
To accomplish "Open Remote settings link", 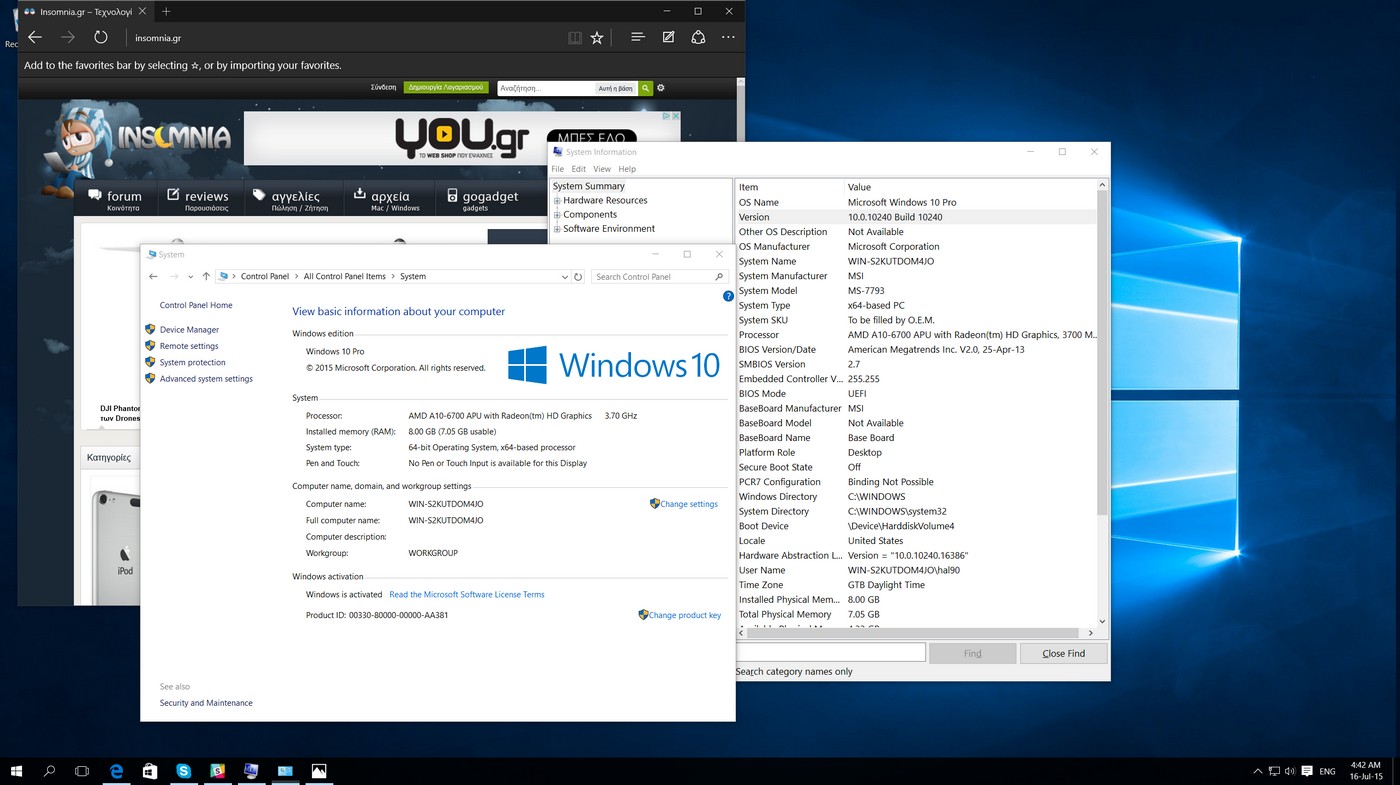I will (x=189, y=346).
